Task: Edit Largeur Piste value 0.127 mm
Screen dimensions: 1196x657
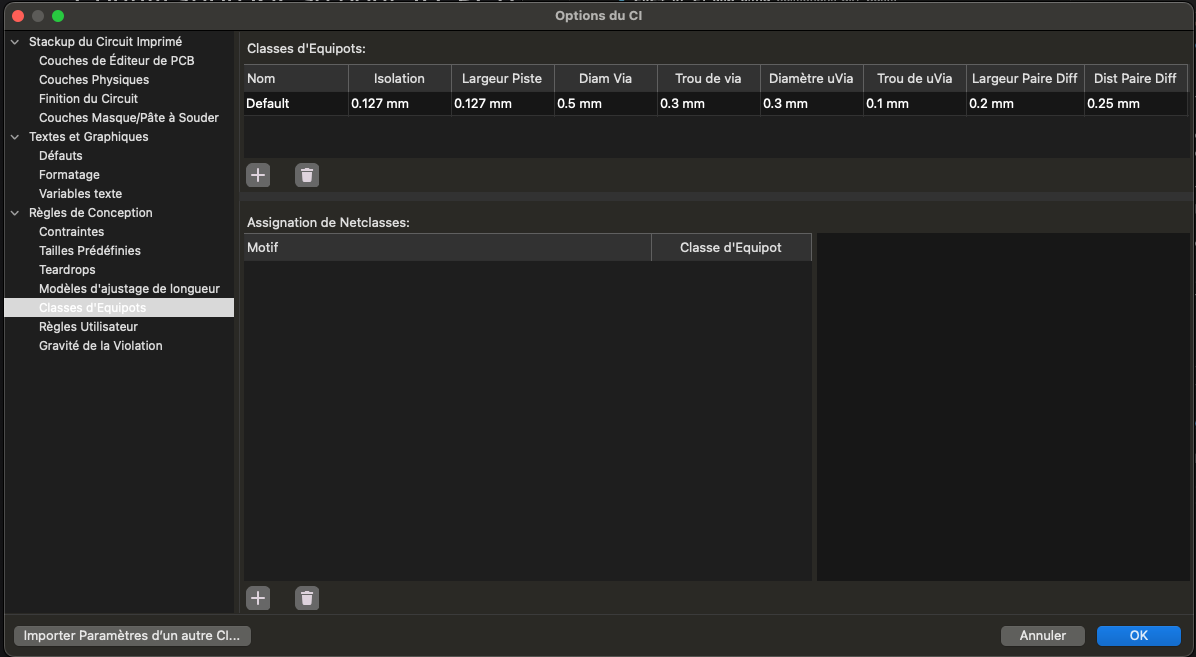Action: pos(503,104)
